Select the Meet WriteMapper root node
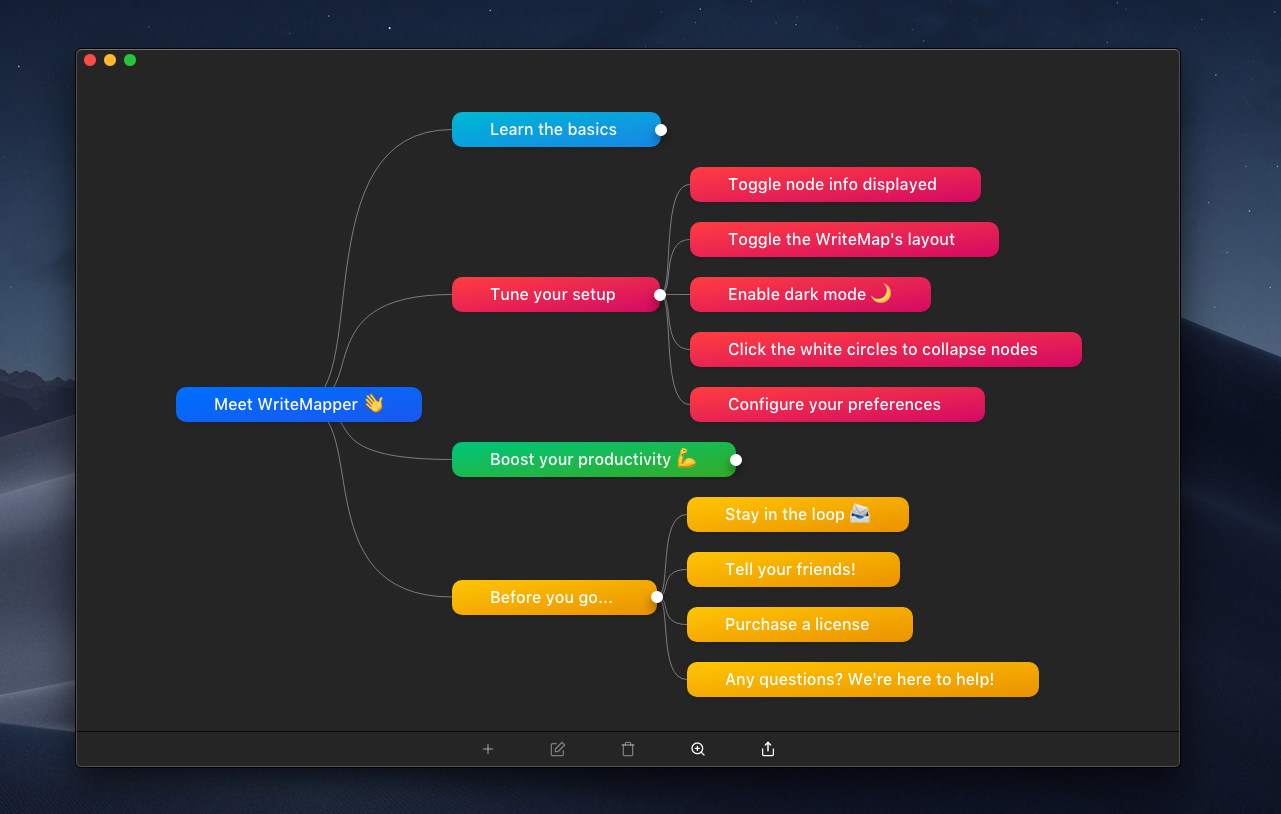Image resolution: width=1281 pixels, height=814 pixels. (x=299, y=404)
